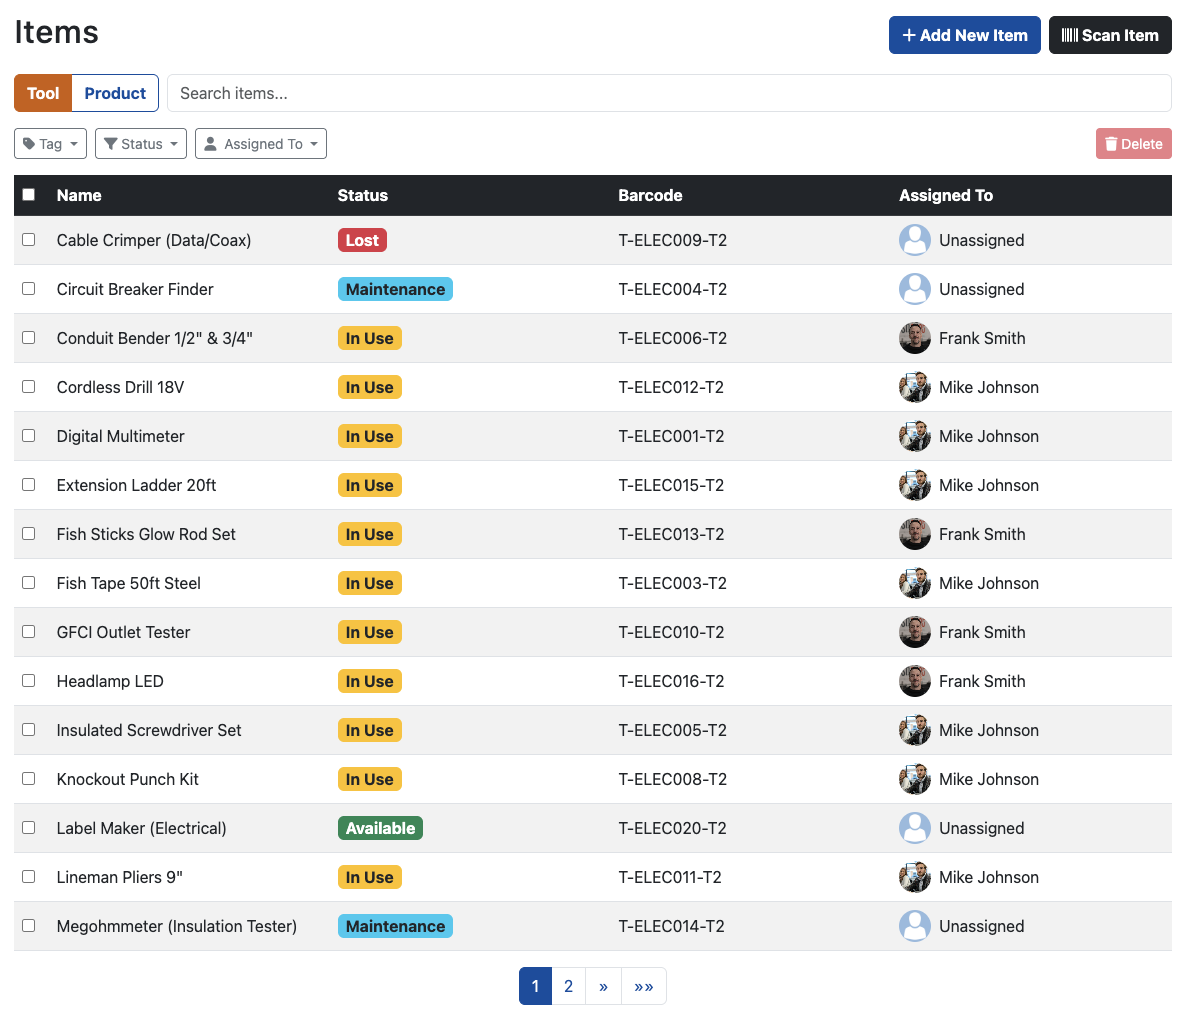Click the person icon in Assigned To filter

click(x=210, y=143)
